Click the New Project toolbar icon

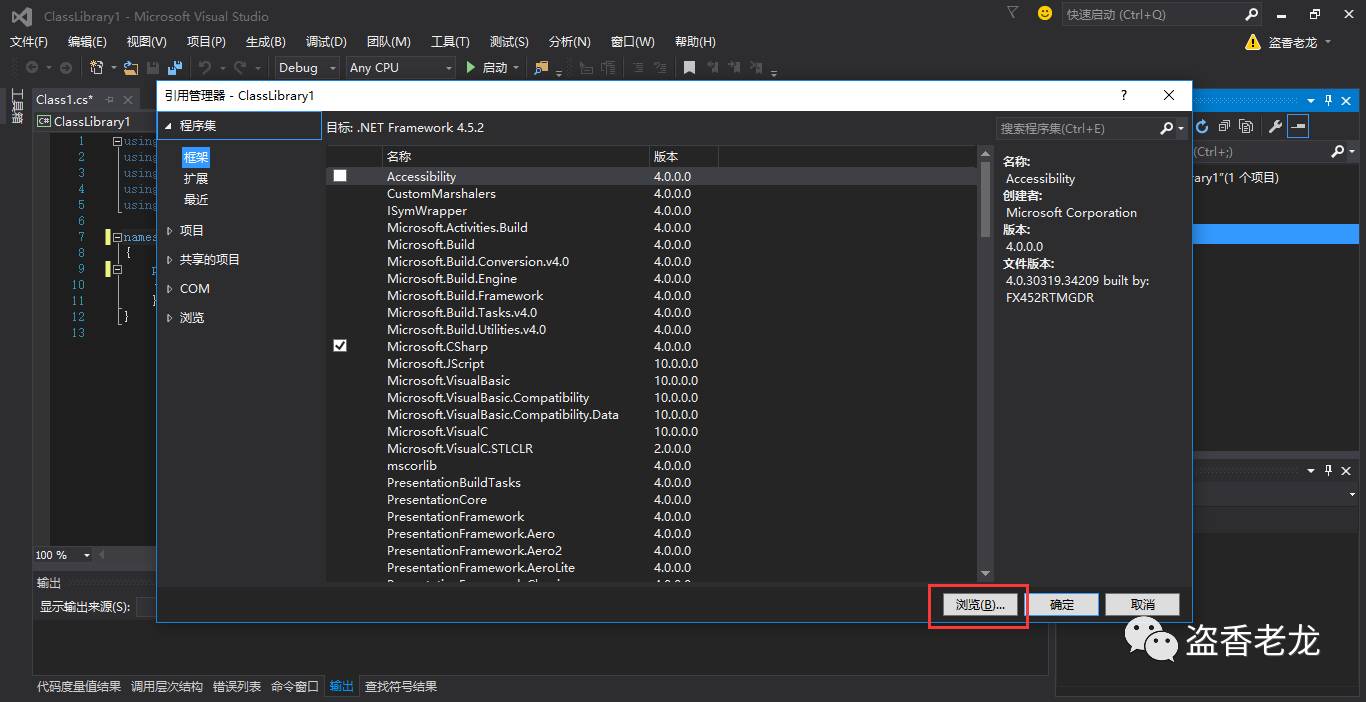(x=97, y=67)
